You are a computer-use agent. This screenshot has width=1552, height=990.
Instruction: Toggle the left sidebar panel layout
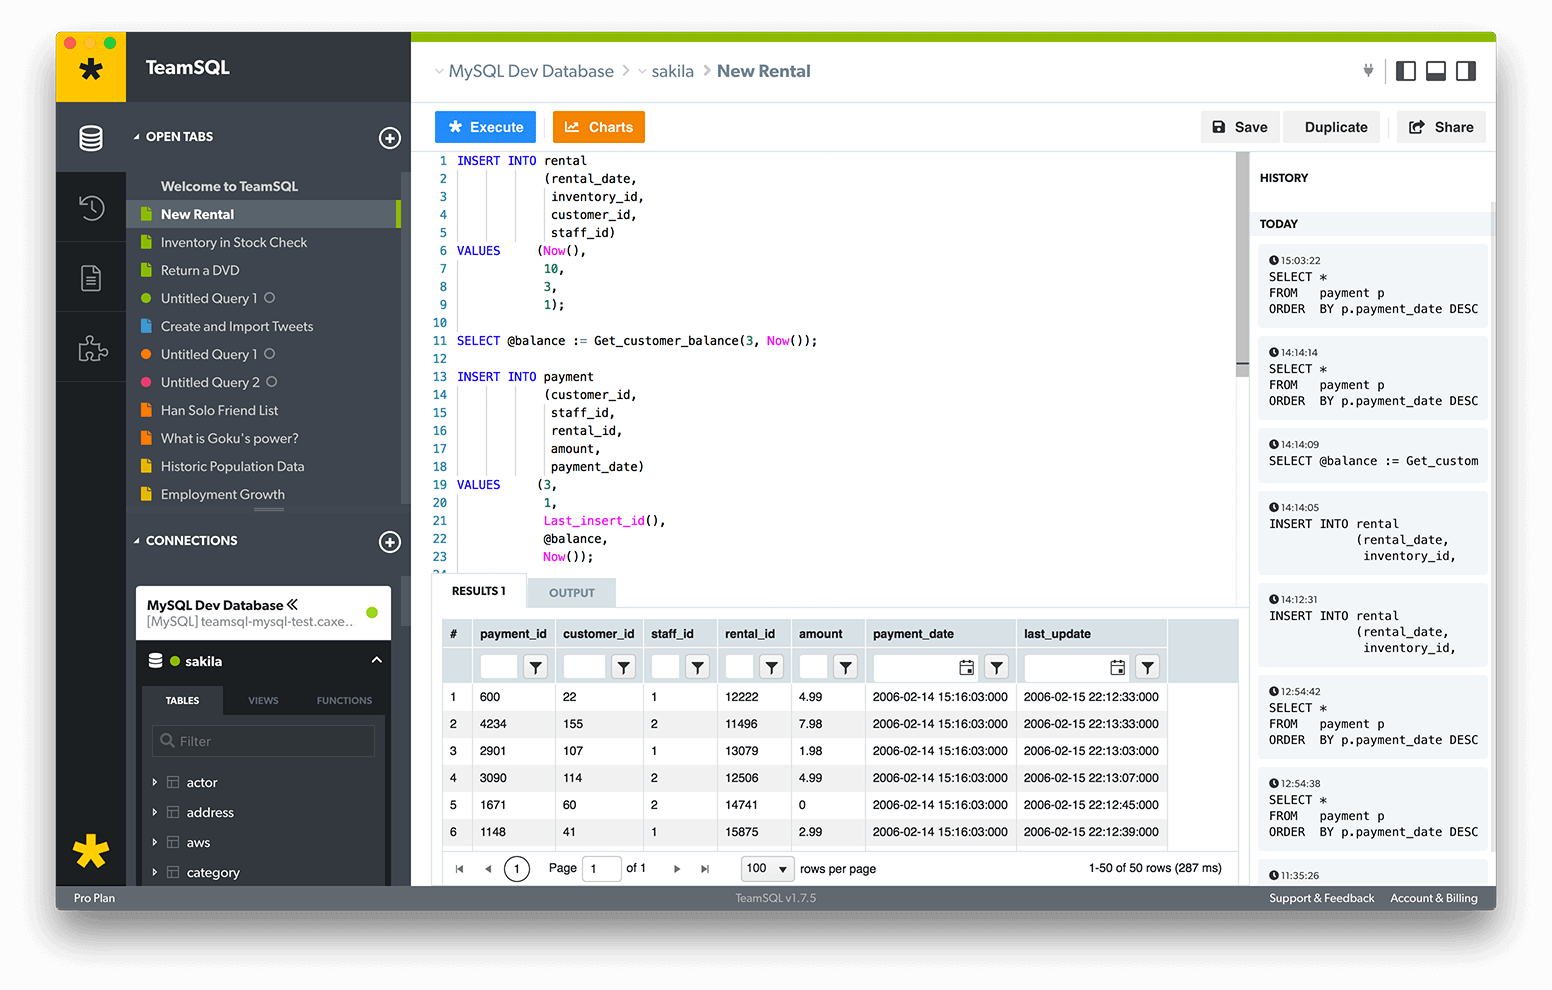(1405, 71)
